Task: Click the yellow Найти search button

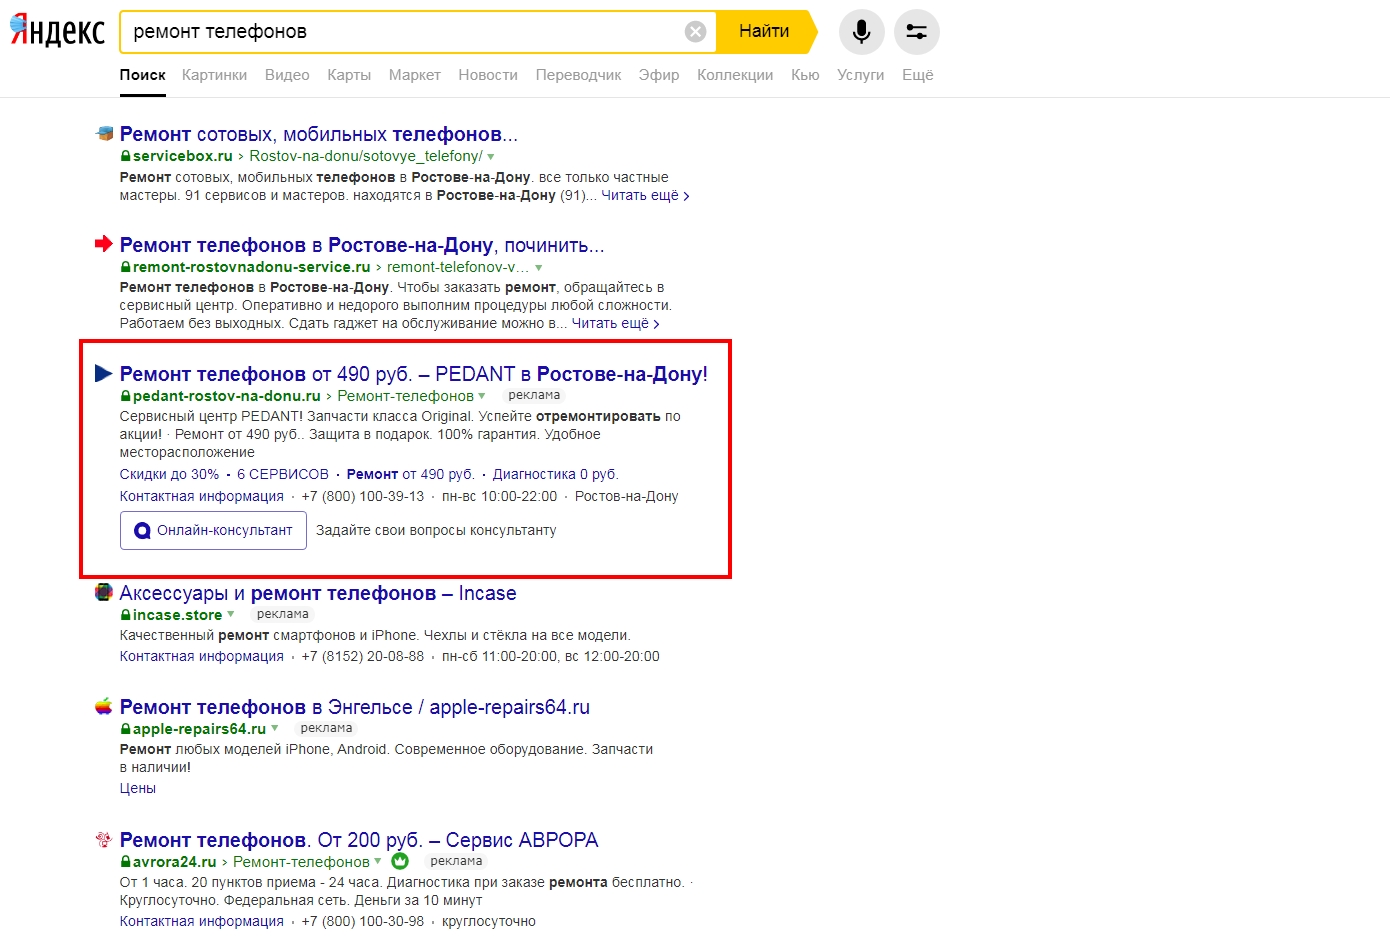Action: coord(765,32)
